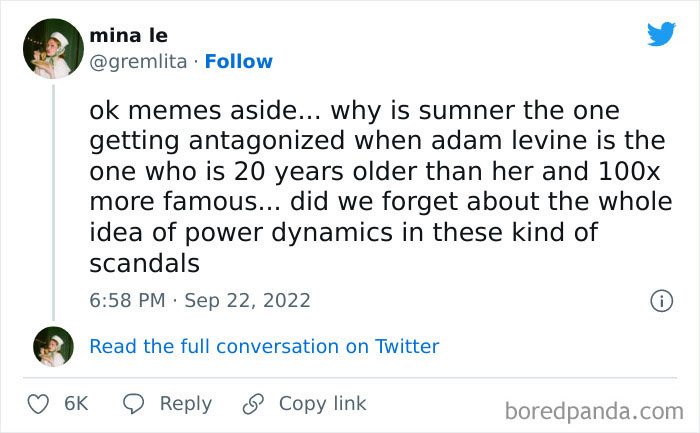
Task: Open the mina le display name
Action: pyautogui.click(x=128, y=36)
